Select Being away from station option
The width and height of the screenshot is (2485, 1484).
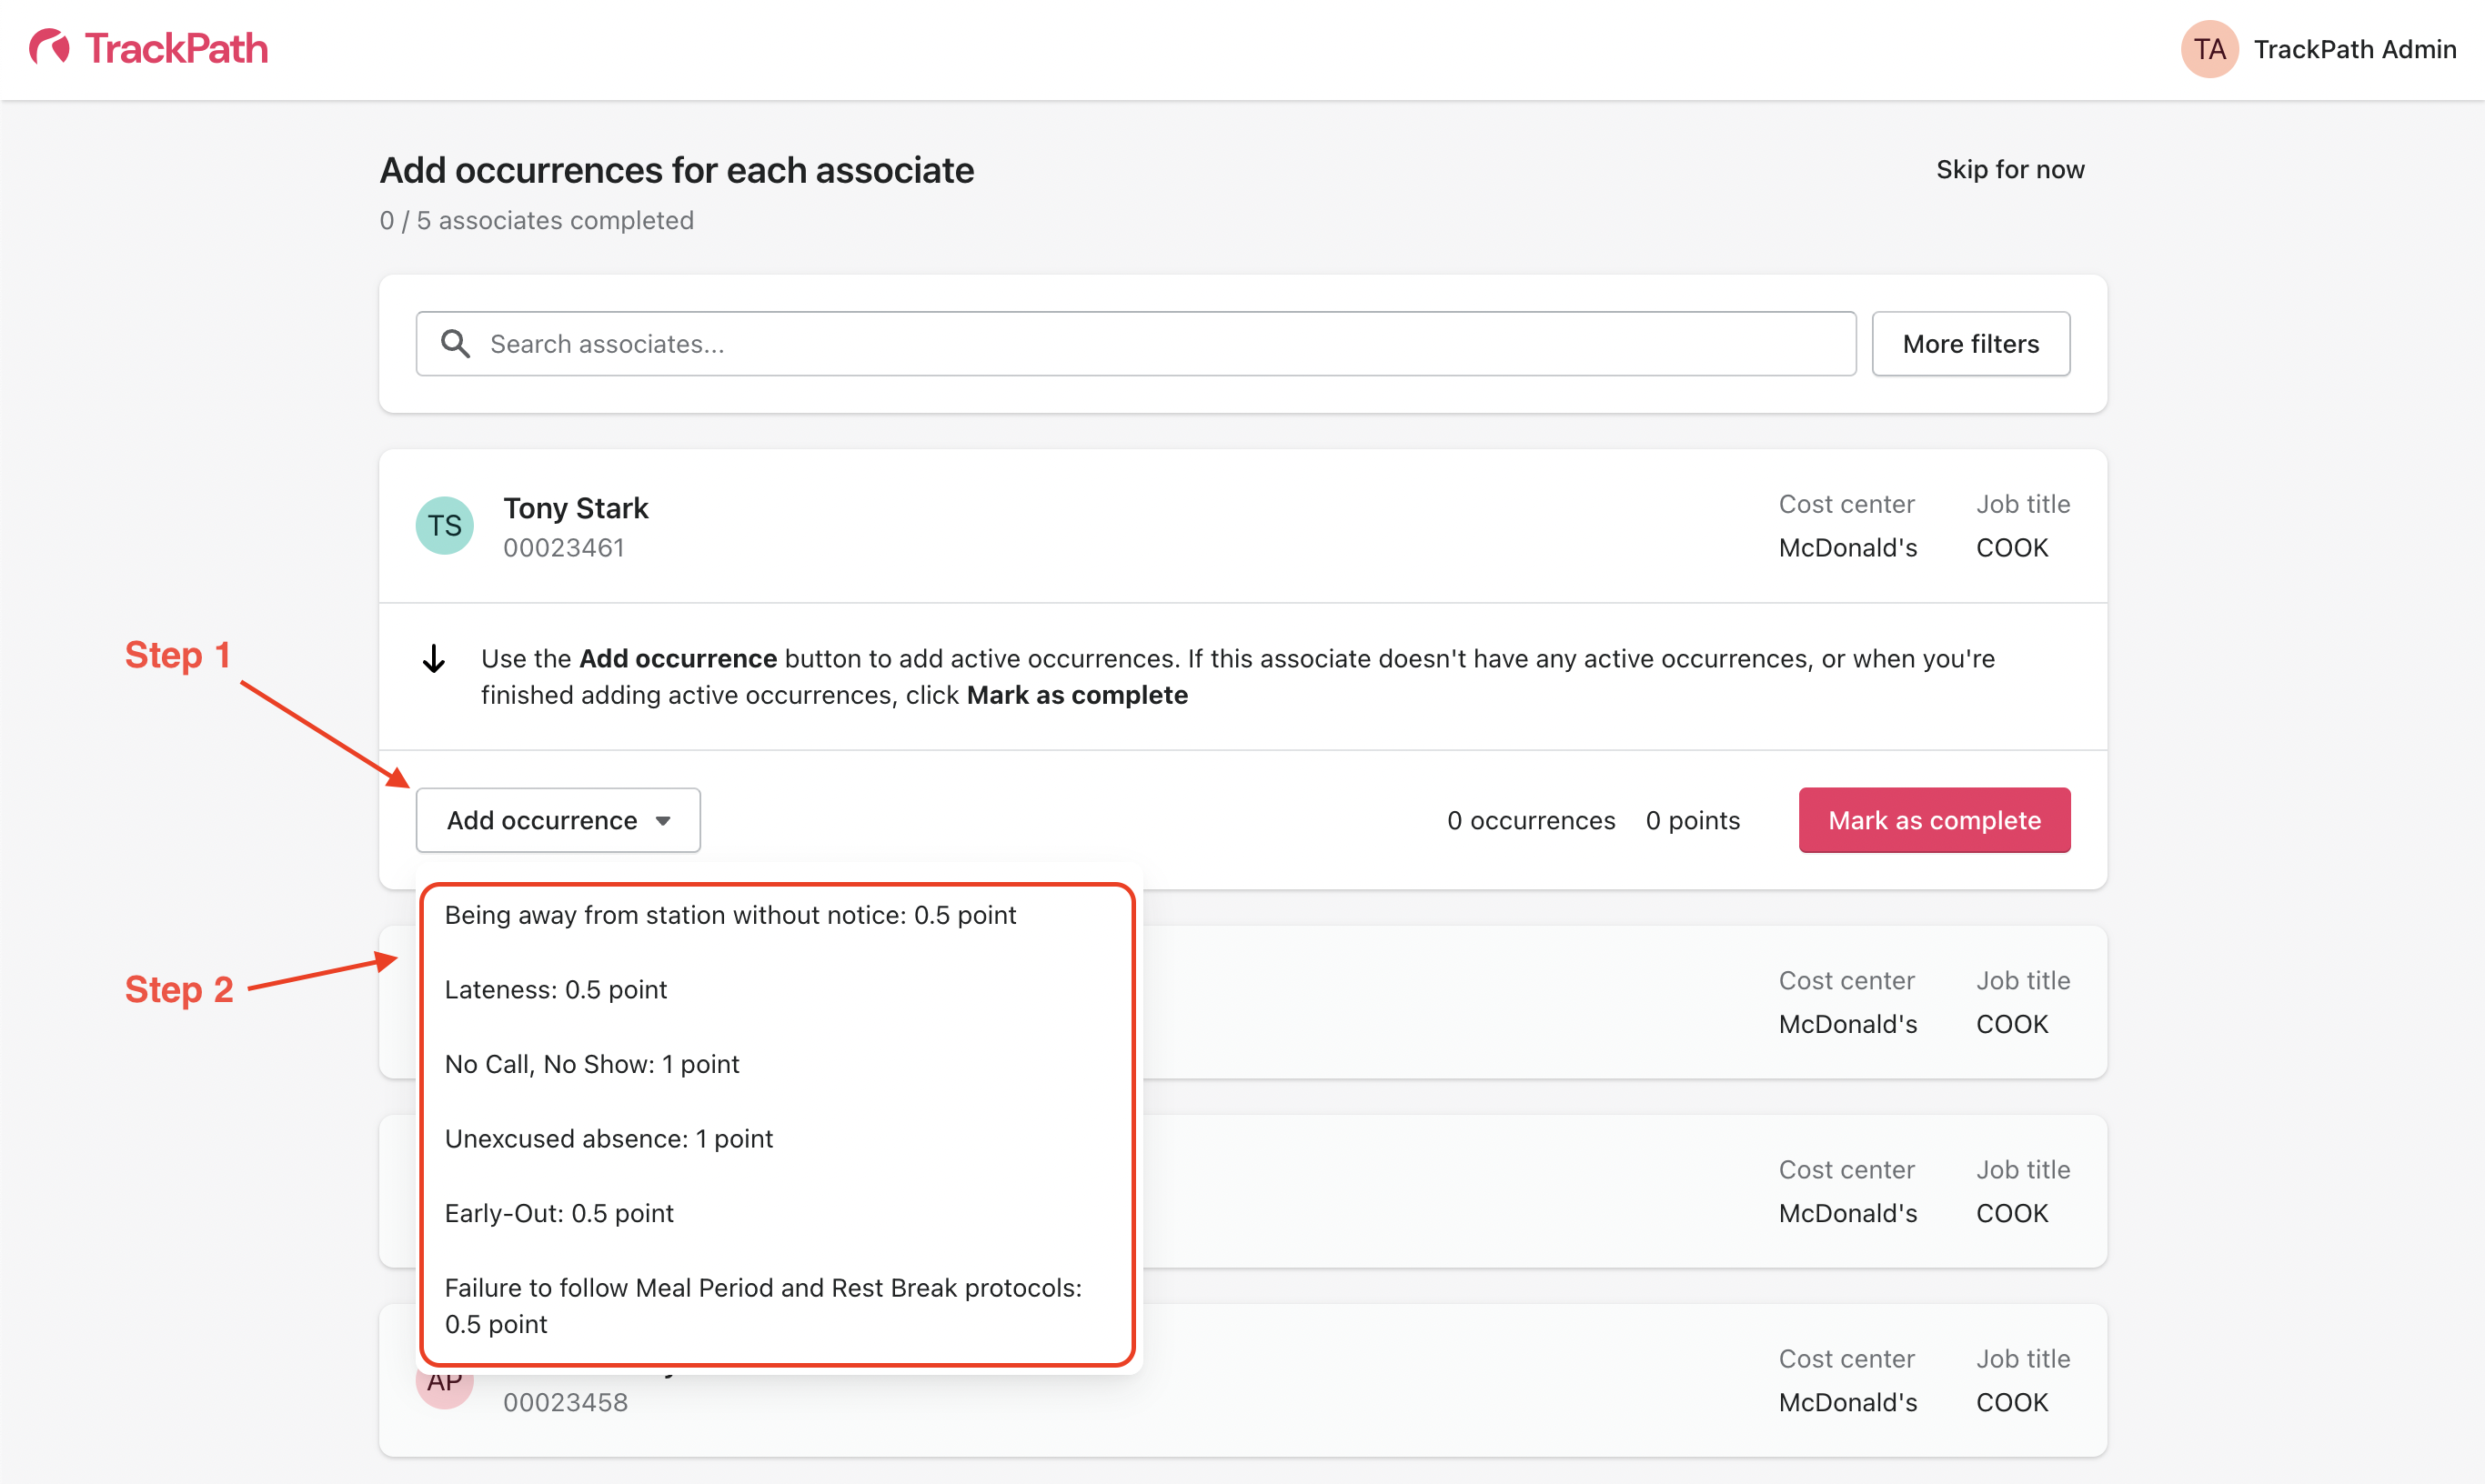(730, 915)
